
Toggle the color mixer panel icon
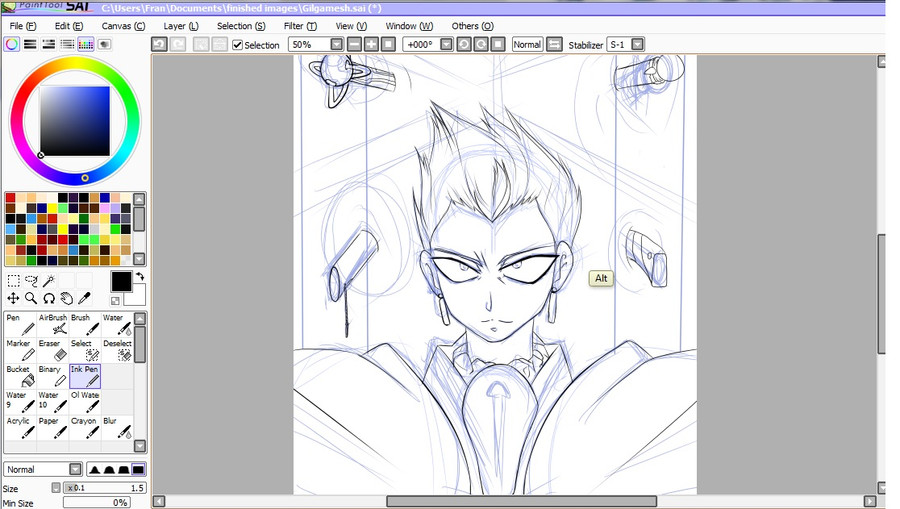(67, 44)
